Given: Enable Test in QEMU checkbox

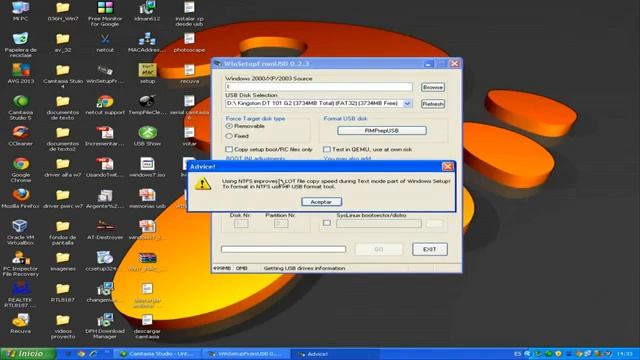Looking at the screenshot, I should (x=327, y=149).
